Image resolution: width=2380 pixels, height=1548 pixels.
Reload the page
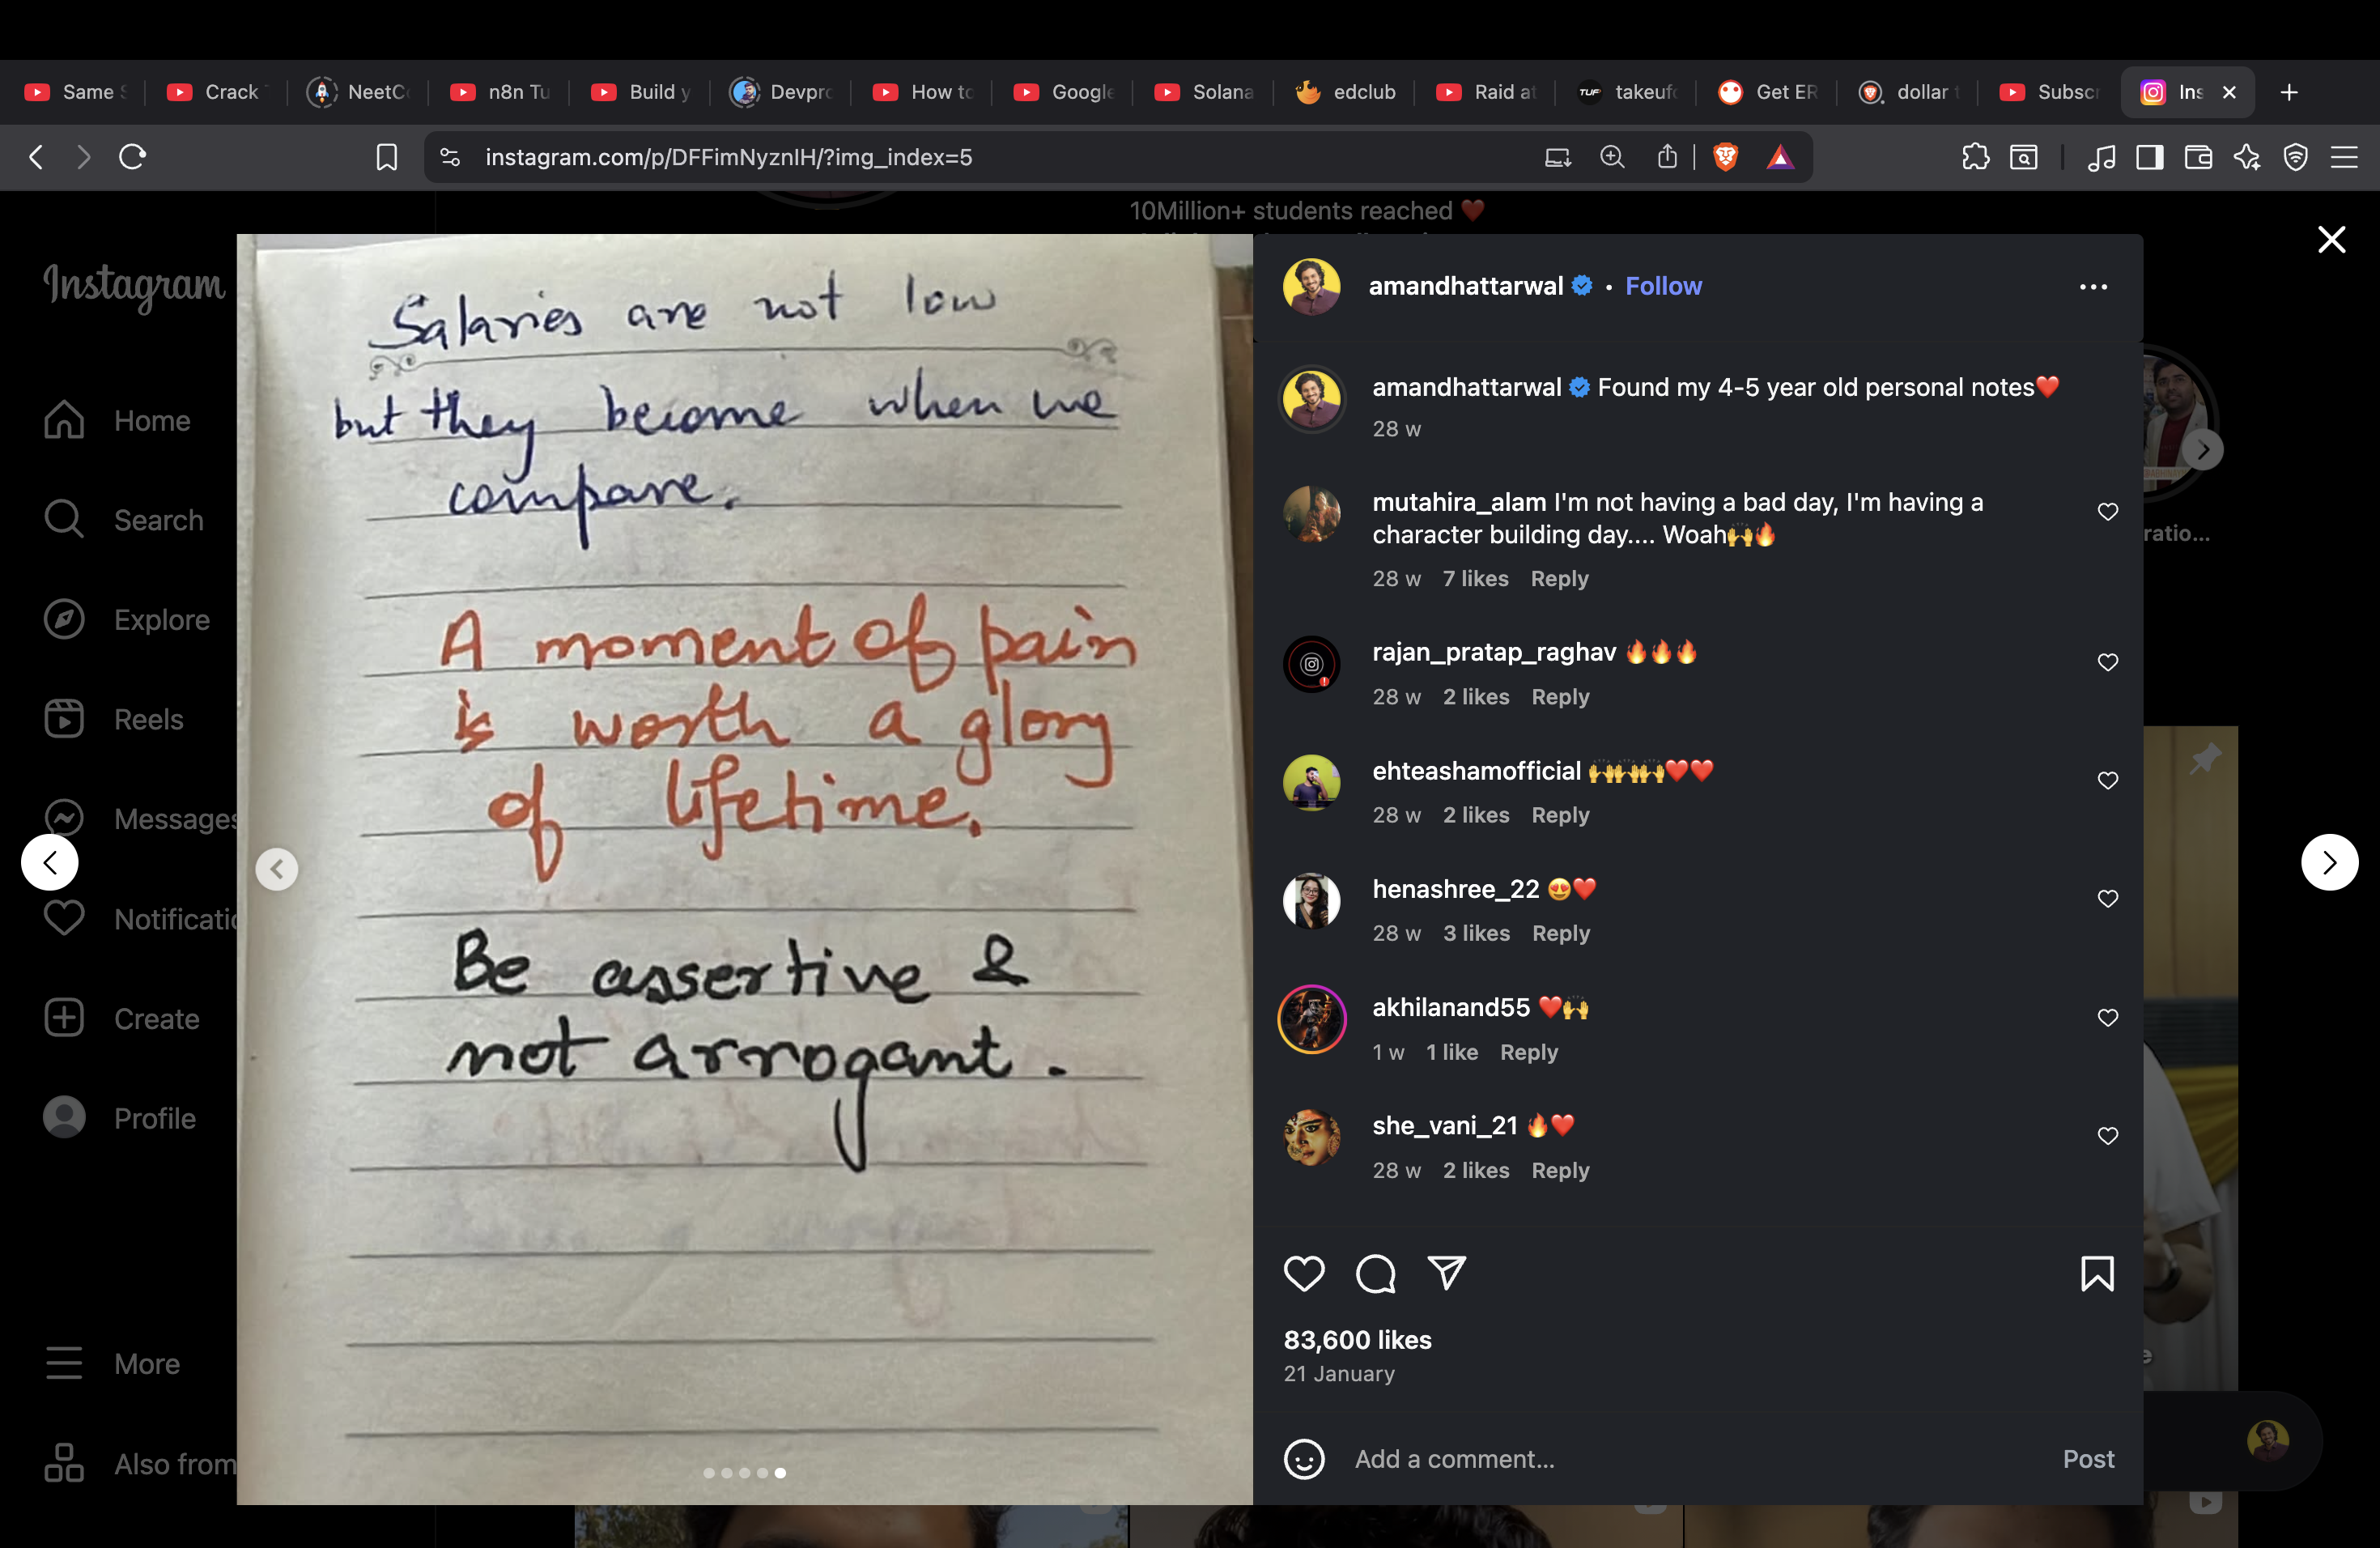[132, 157]
